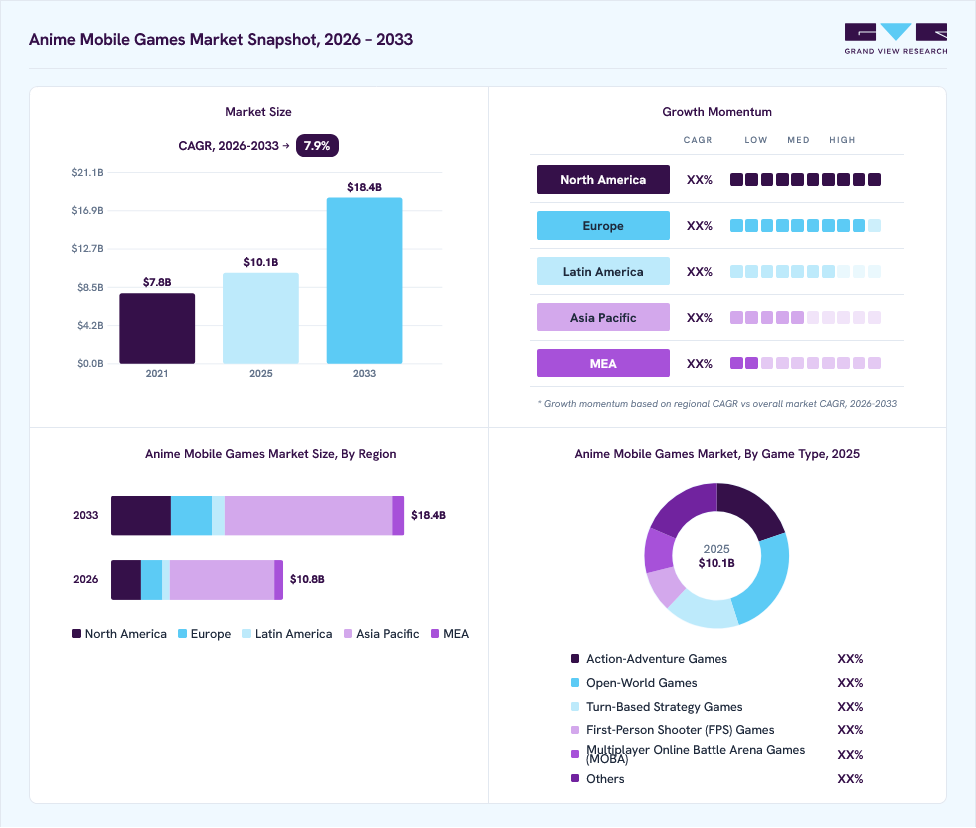
Task: Click Europe segment in 2033 bar
Action: 191,515
